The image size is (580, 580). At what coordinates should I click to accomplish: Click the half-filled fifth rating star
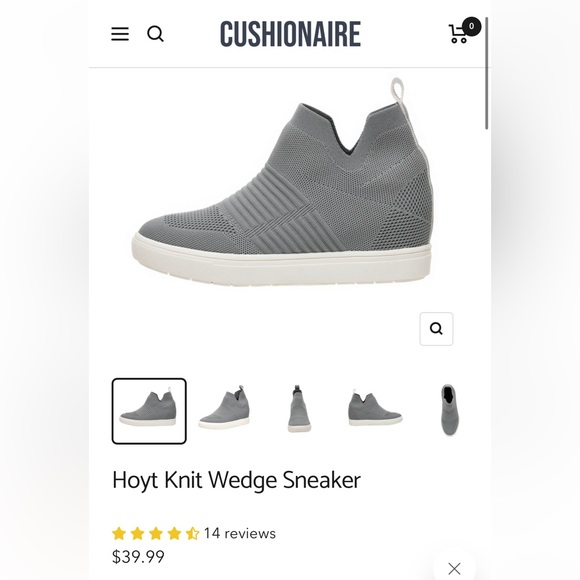192,534
